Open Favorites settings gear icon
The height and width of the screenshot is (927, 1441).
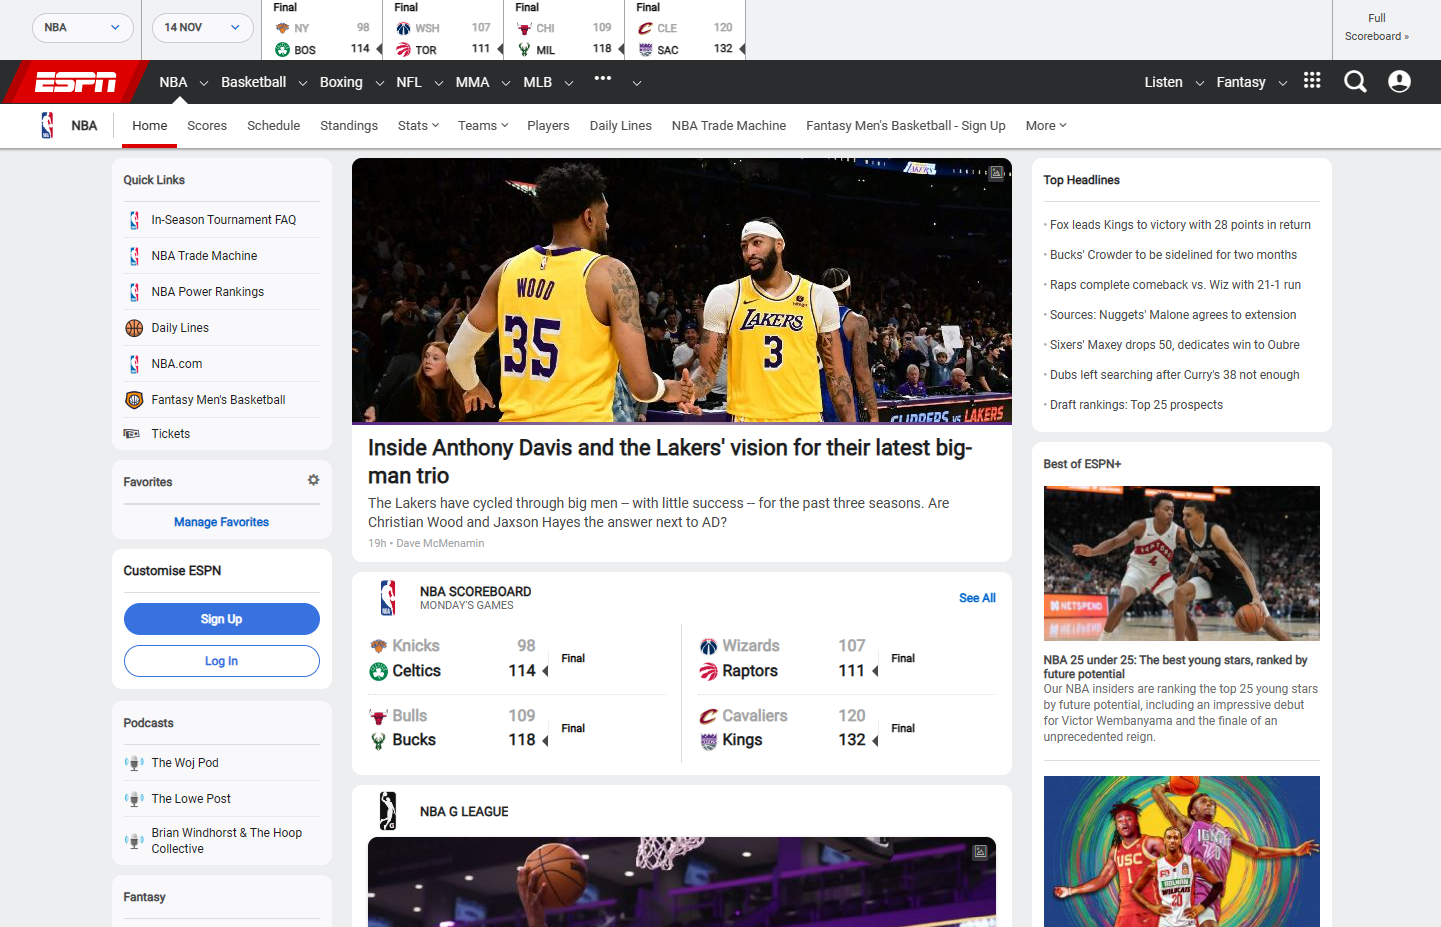point(313,480)
